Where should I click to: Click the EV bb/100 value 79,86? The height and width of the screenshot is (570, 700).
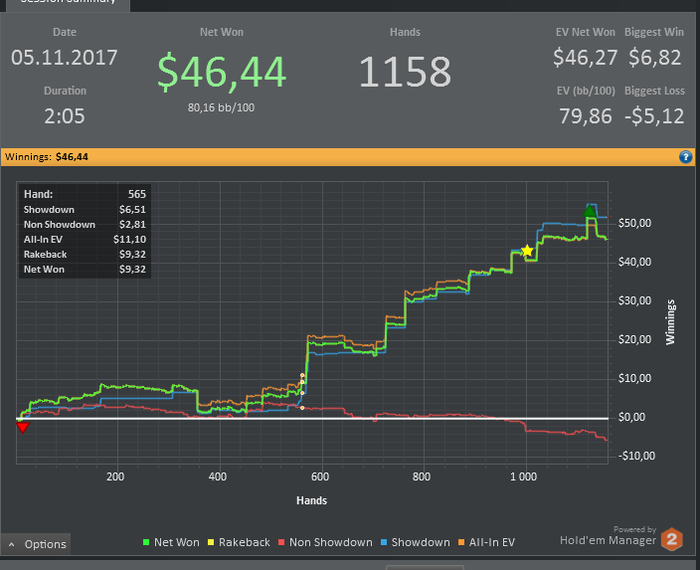pos(585,116)
